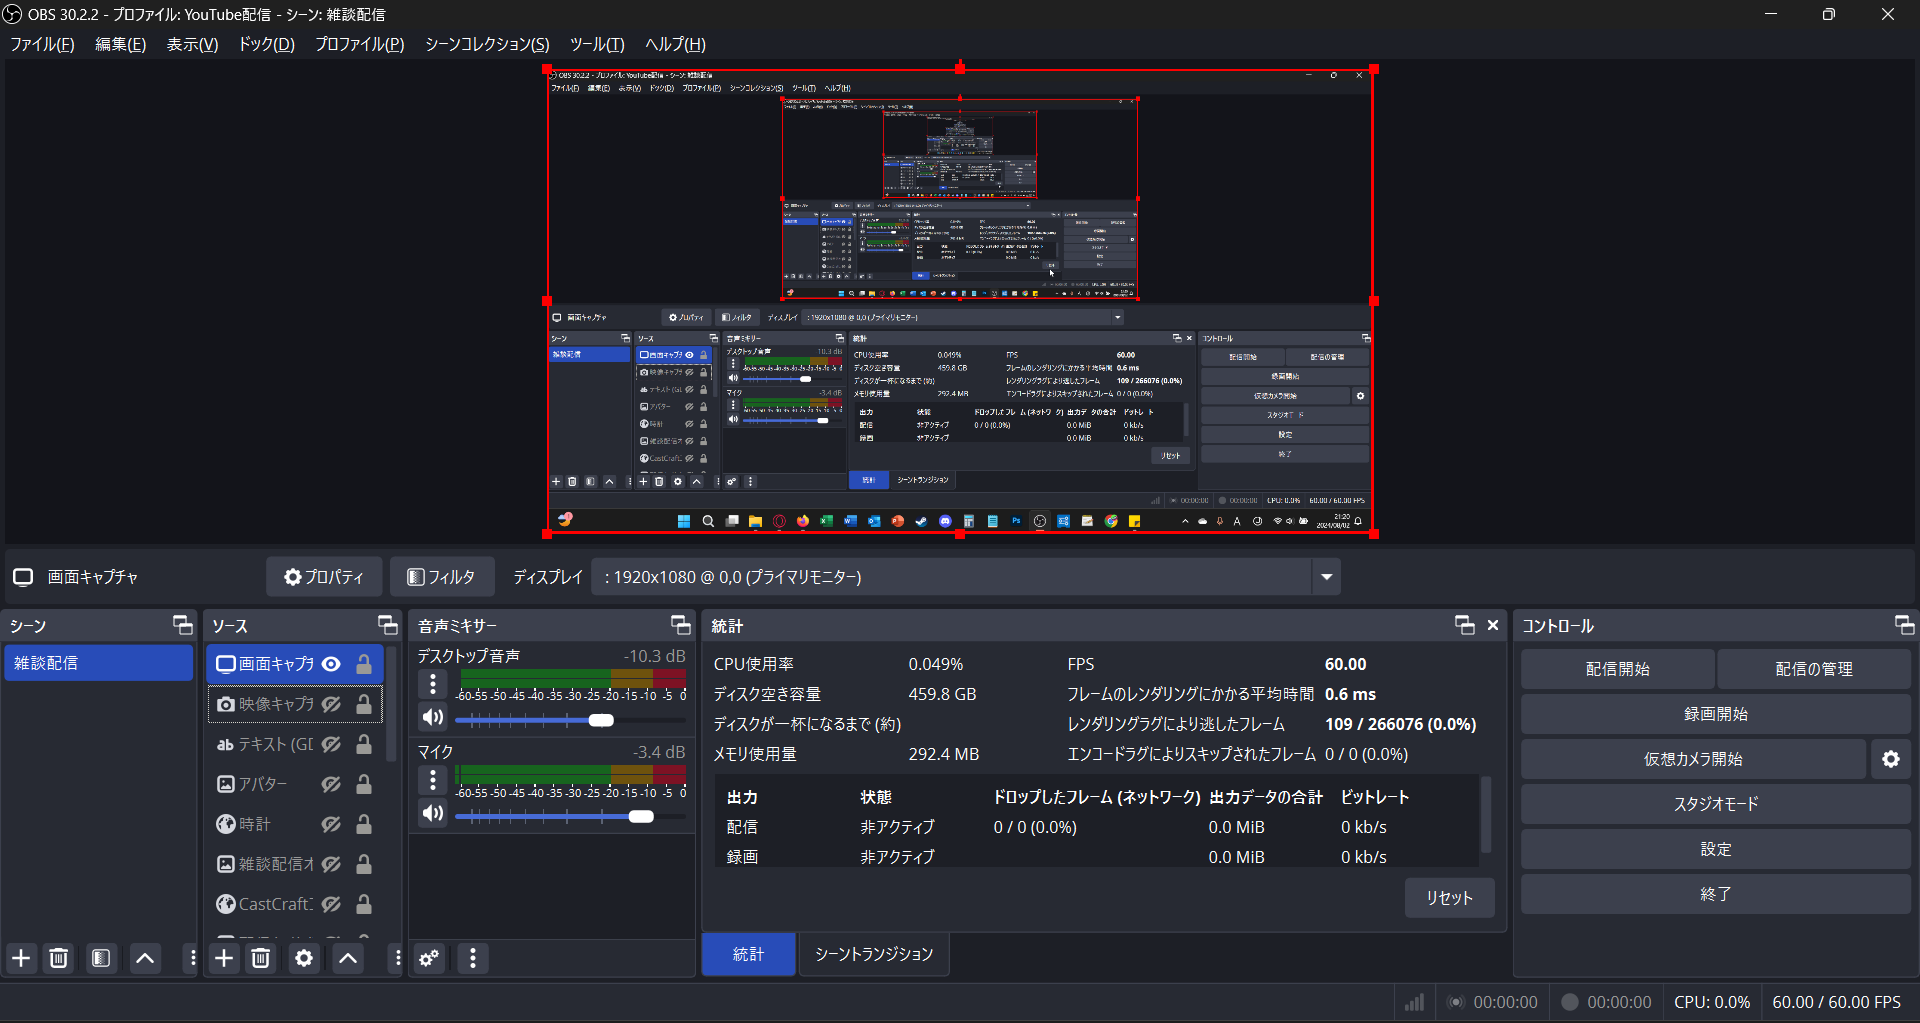
Task: Click 仮想カメラ開始 button
Action: [1693, 759]
